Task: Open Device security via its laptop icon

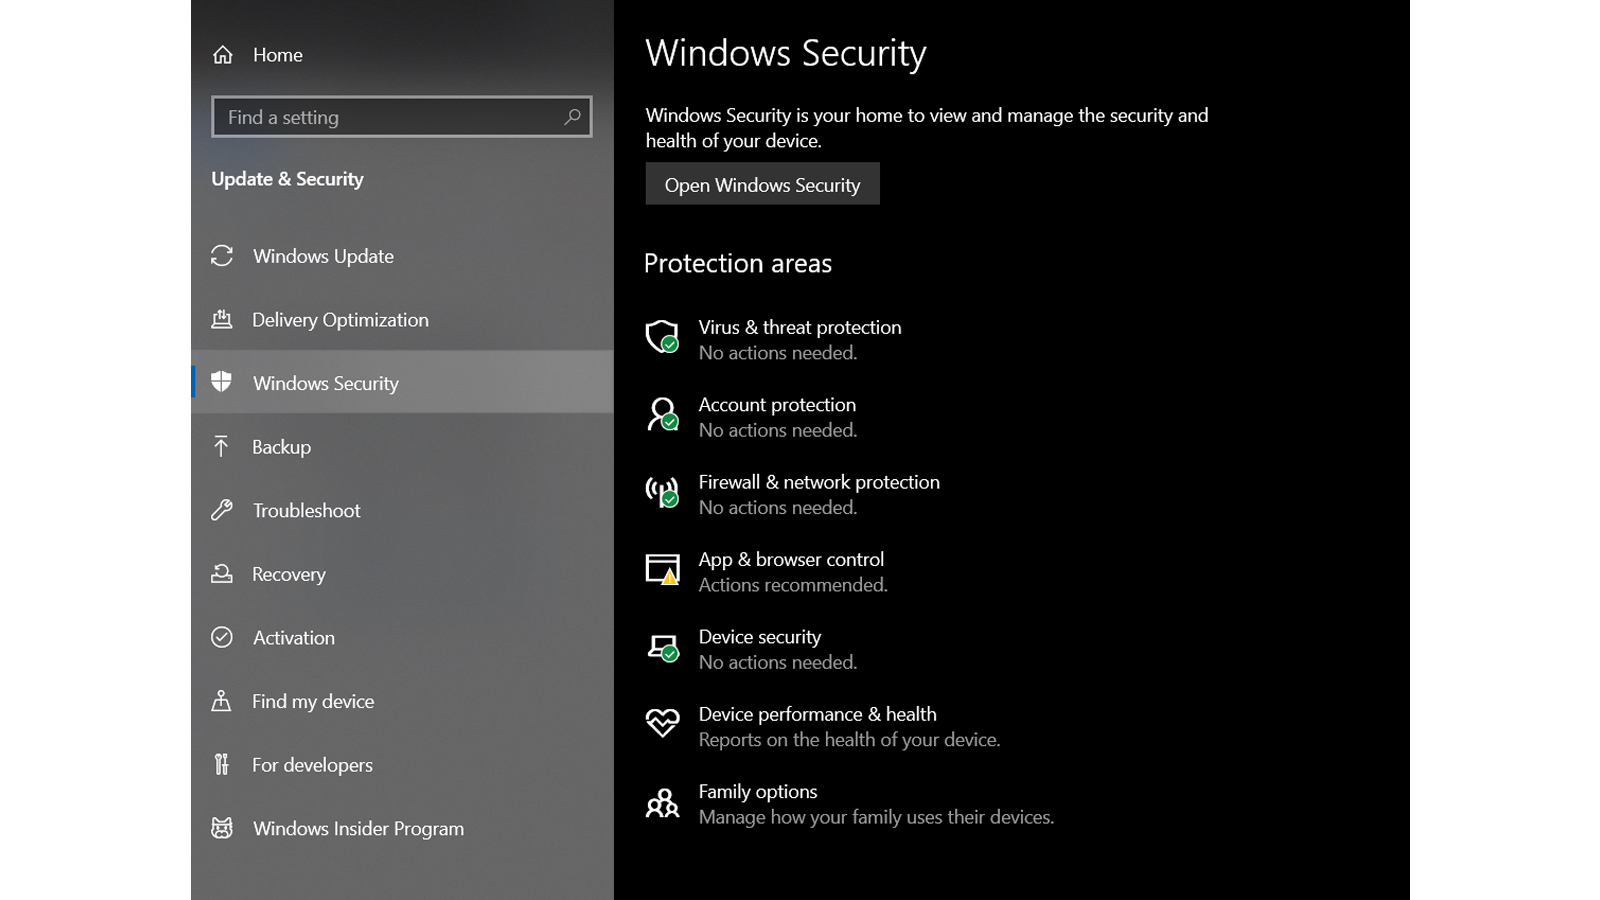Action: click(x=662, y=647)
